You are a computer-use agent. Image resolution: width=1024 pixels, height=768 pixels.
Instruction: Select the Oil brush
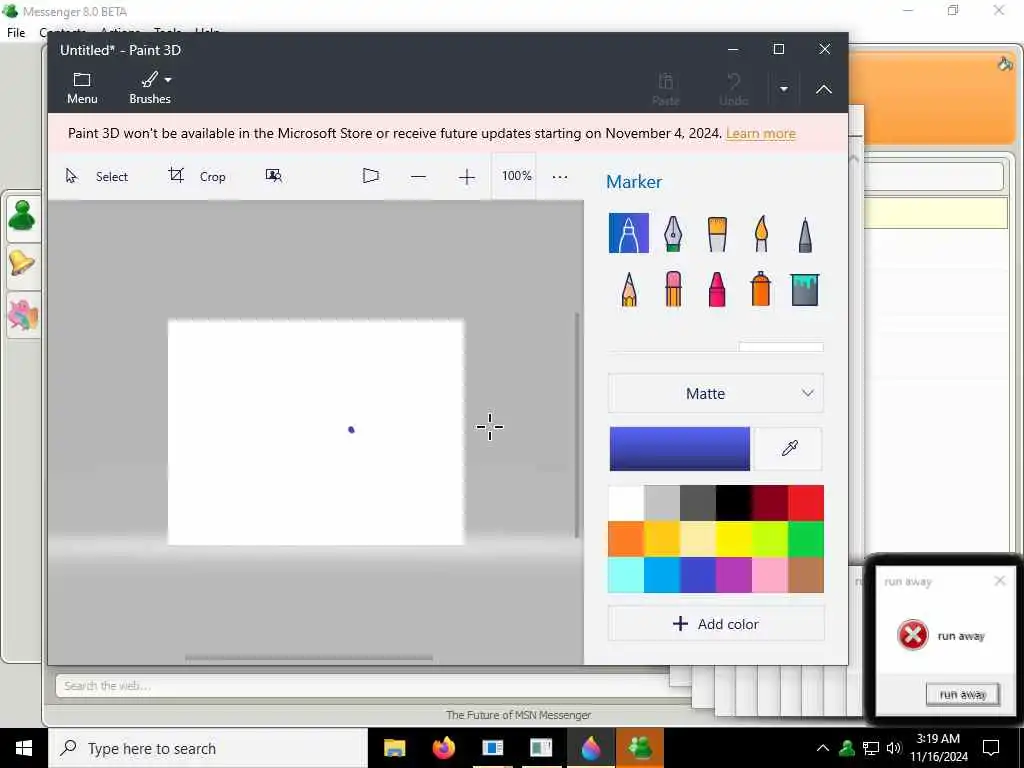(x=717, y=233)
